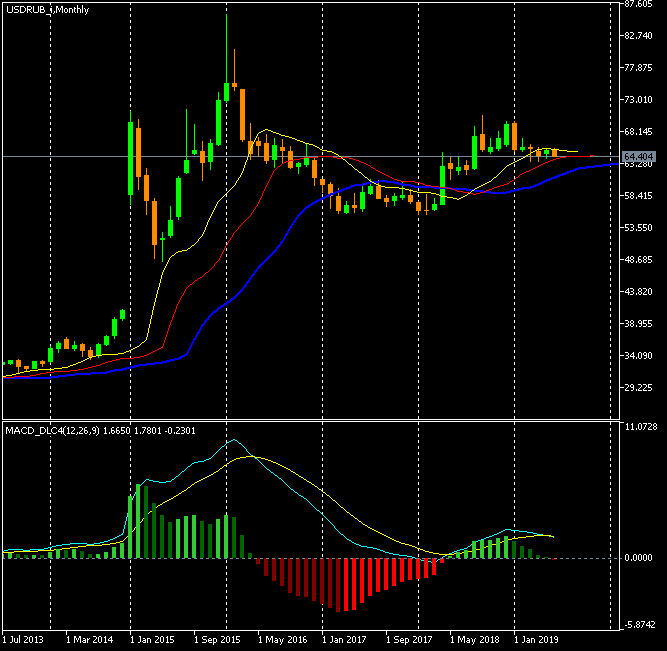
Task: Click the 1 Sep 2015 date label
Action: pyautogui.click(x=217, y=640)
